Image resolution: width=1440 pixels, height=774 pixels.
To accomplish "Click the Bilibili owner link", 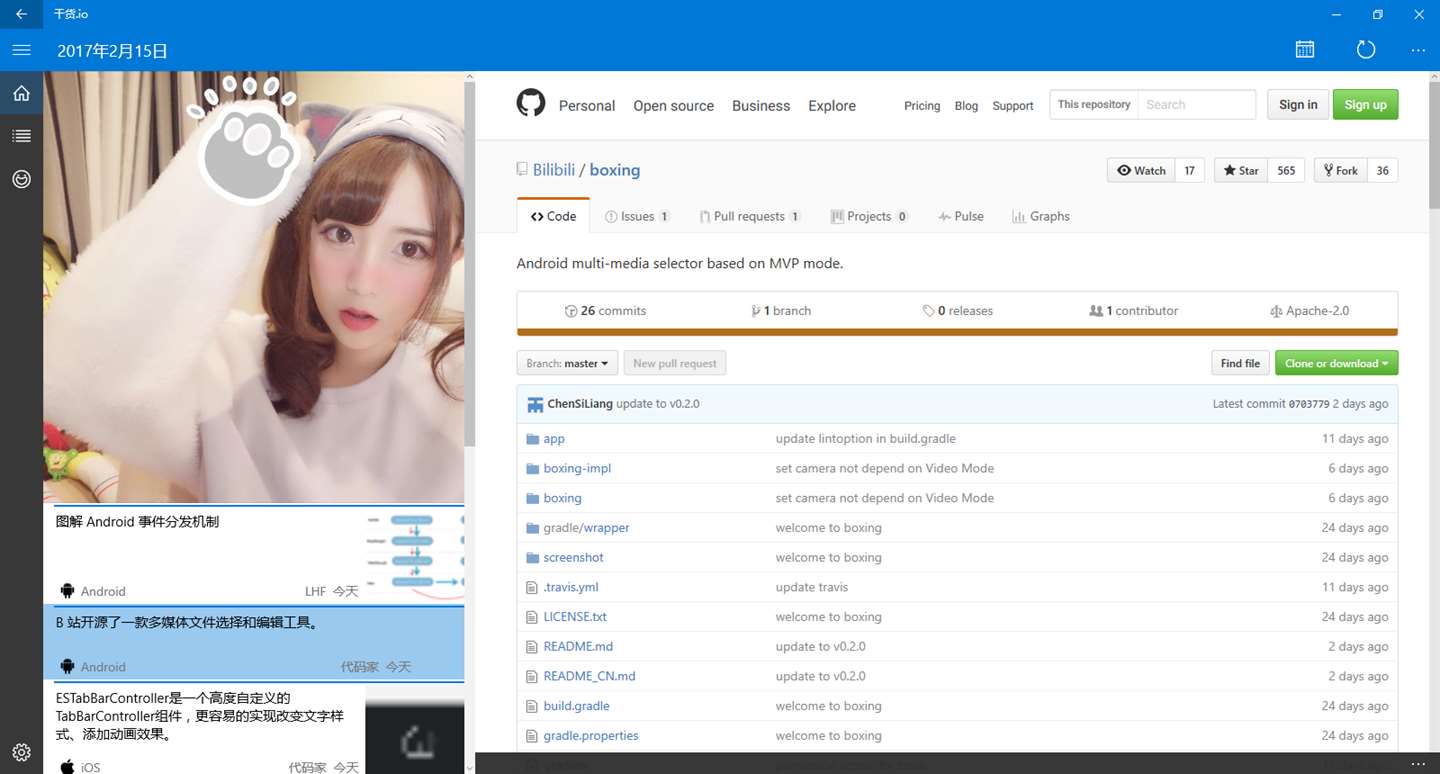I will point(554,170).
